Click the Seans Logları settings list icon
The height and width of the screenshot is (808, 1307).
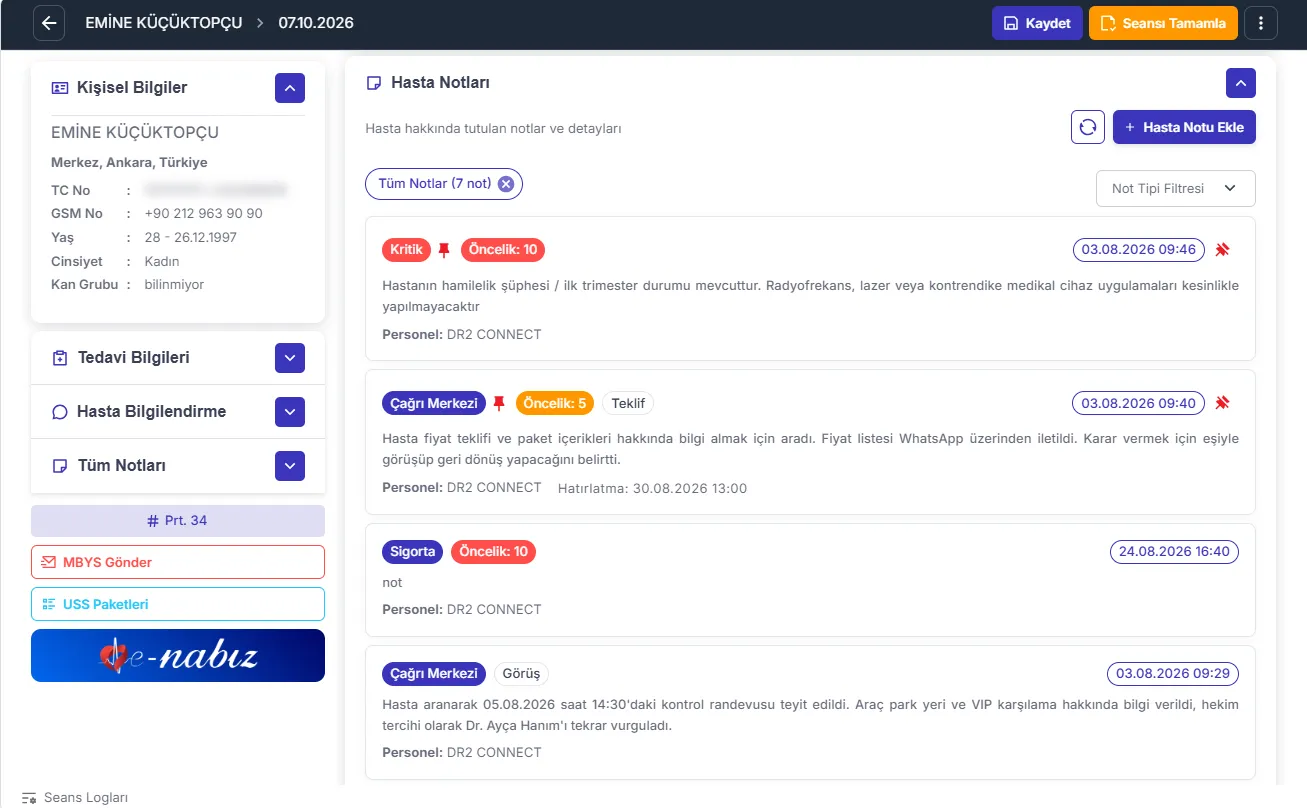pyautogui.click(x=29, y=798)
